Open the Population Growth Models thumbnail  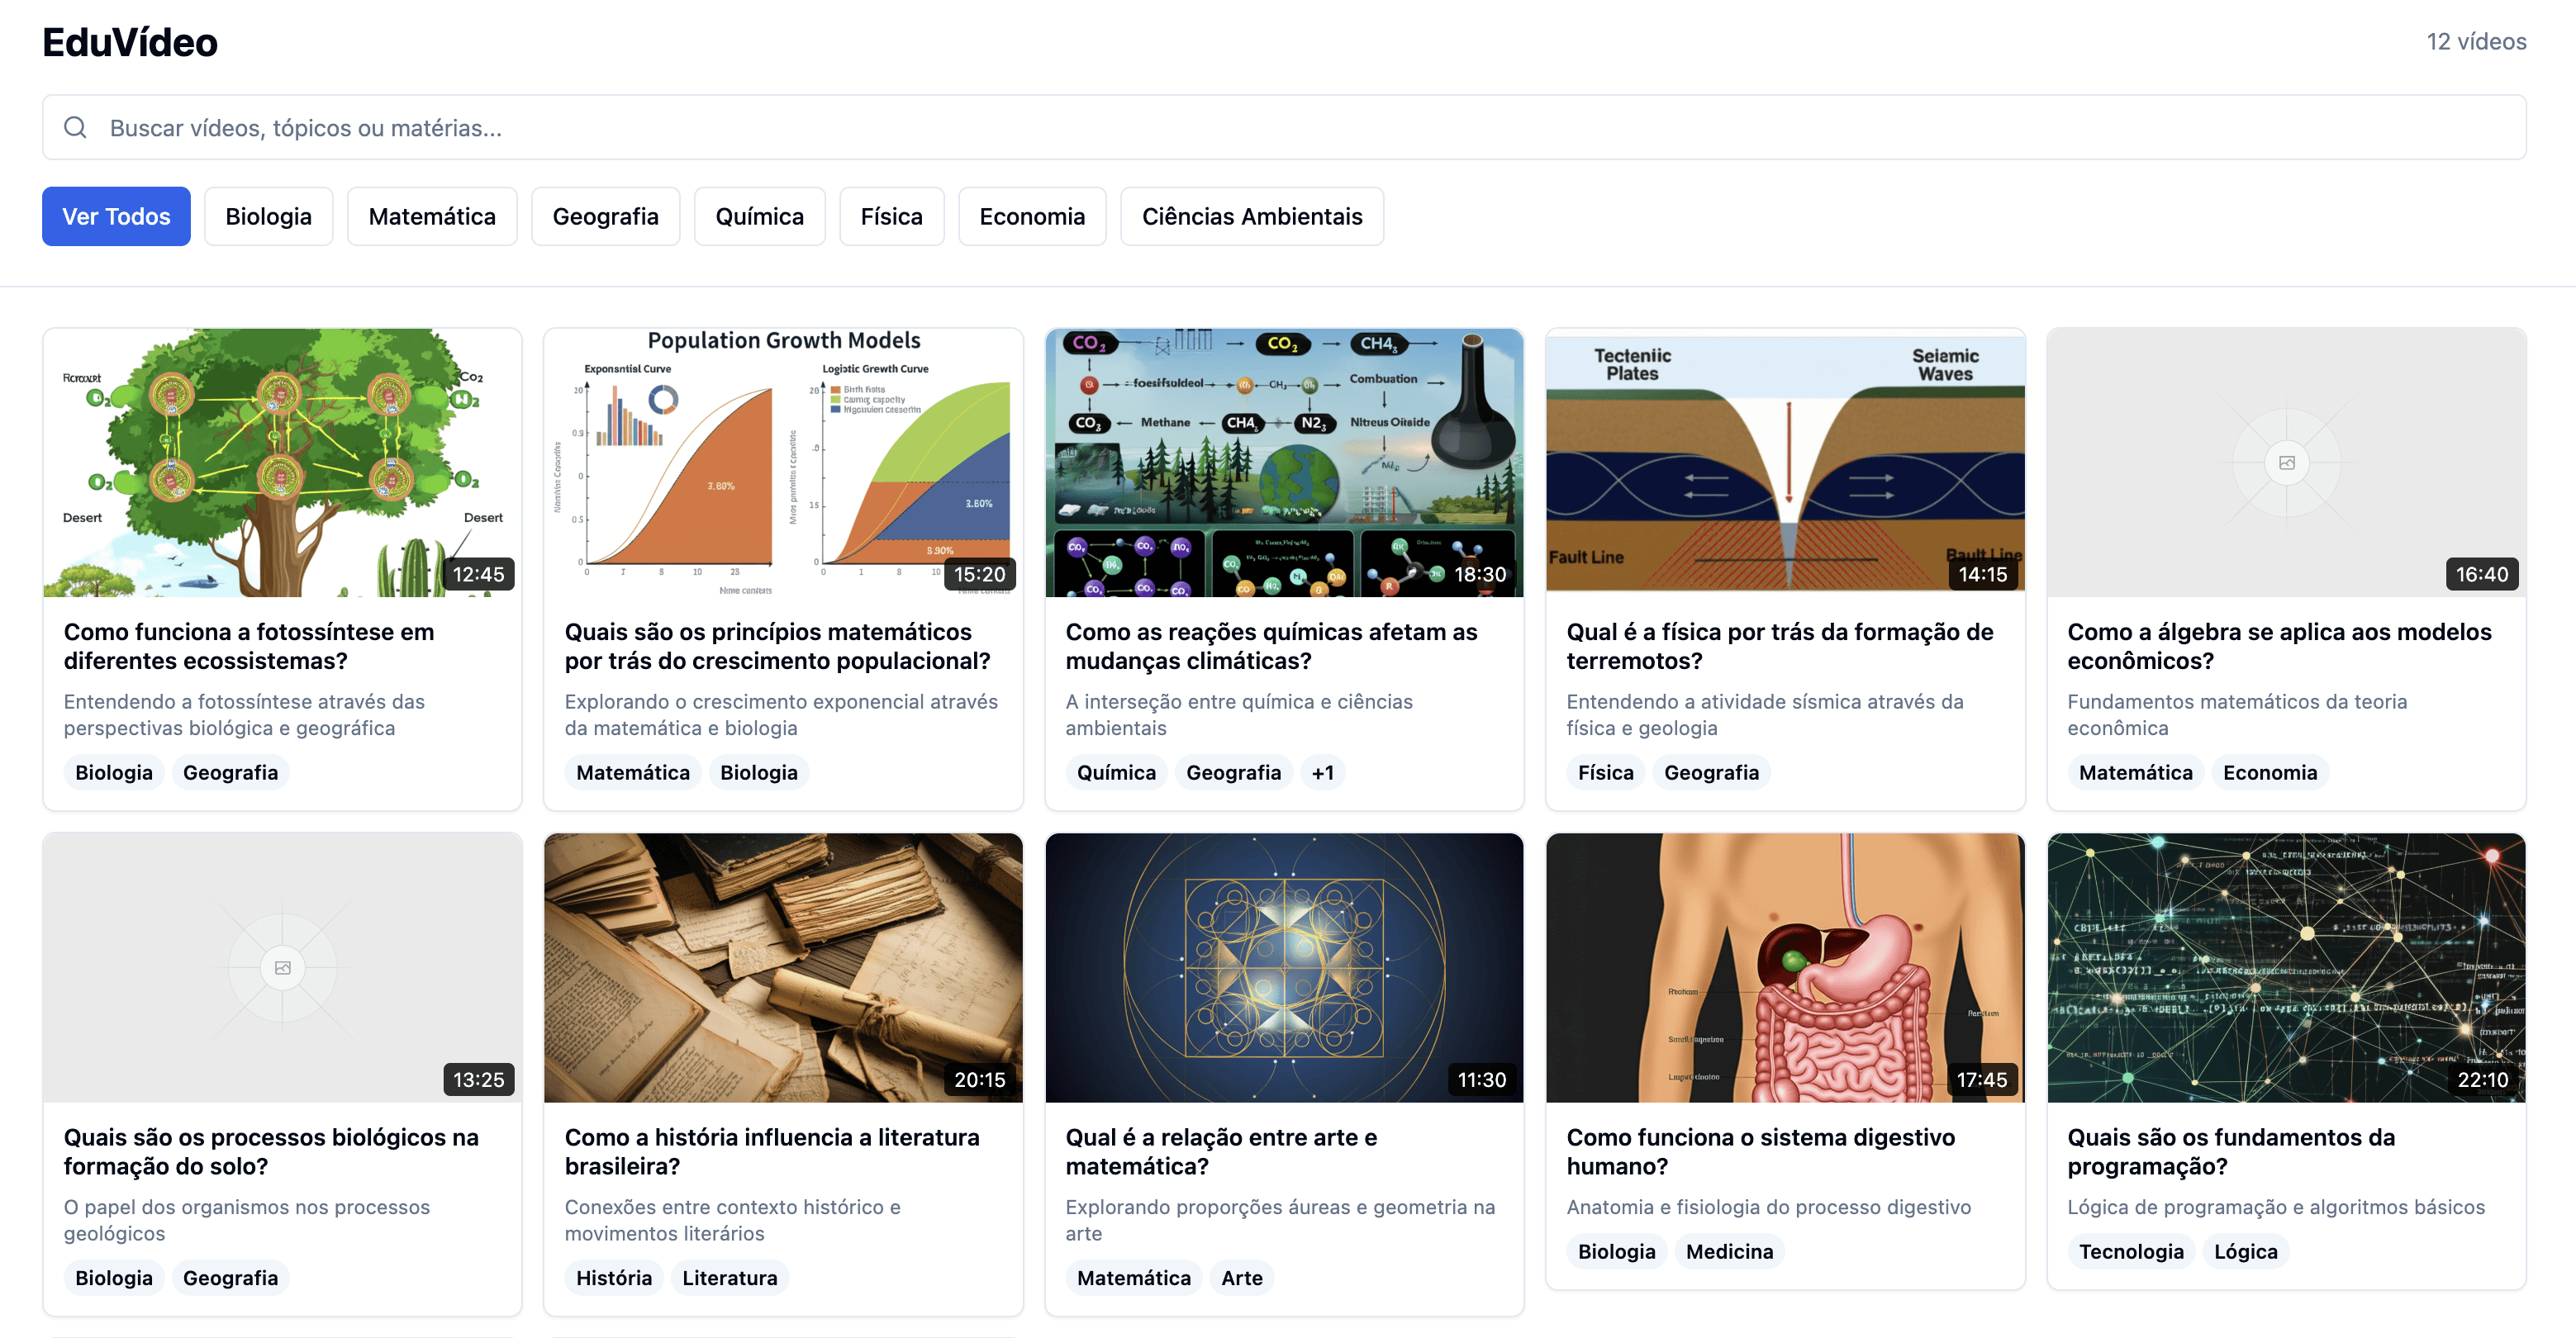pos(783,462)
